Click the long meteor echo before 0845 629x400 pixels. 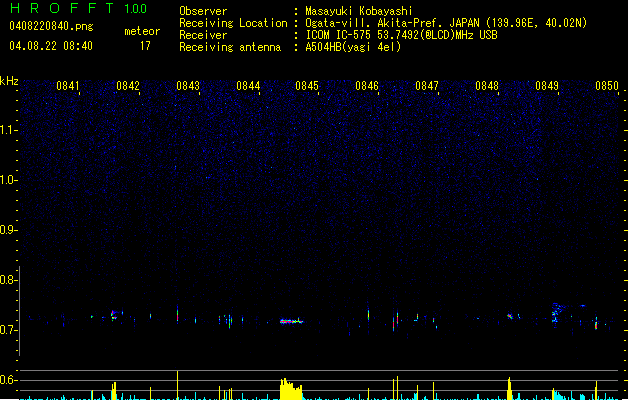[x=292, y=321]
